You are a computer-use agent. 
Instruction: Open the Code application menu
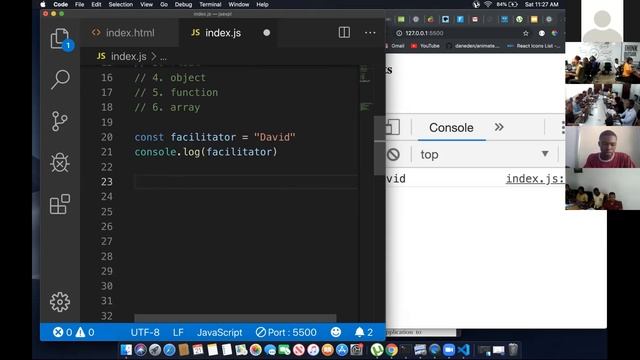(60, 4)
